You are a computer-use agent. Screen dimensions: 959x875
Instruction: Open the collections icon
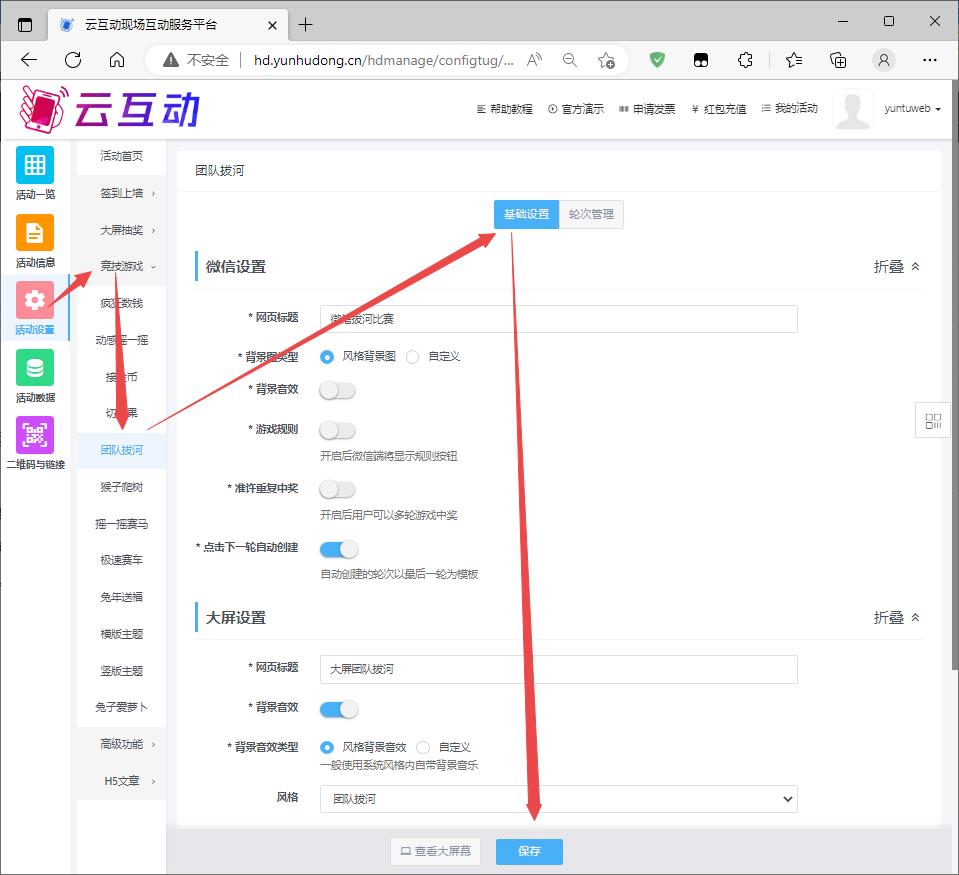tap(838, 60)
